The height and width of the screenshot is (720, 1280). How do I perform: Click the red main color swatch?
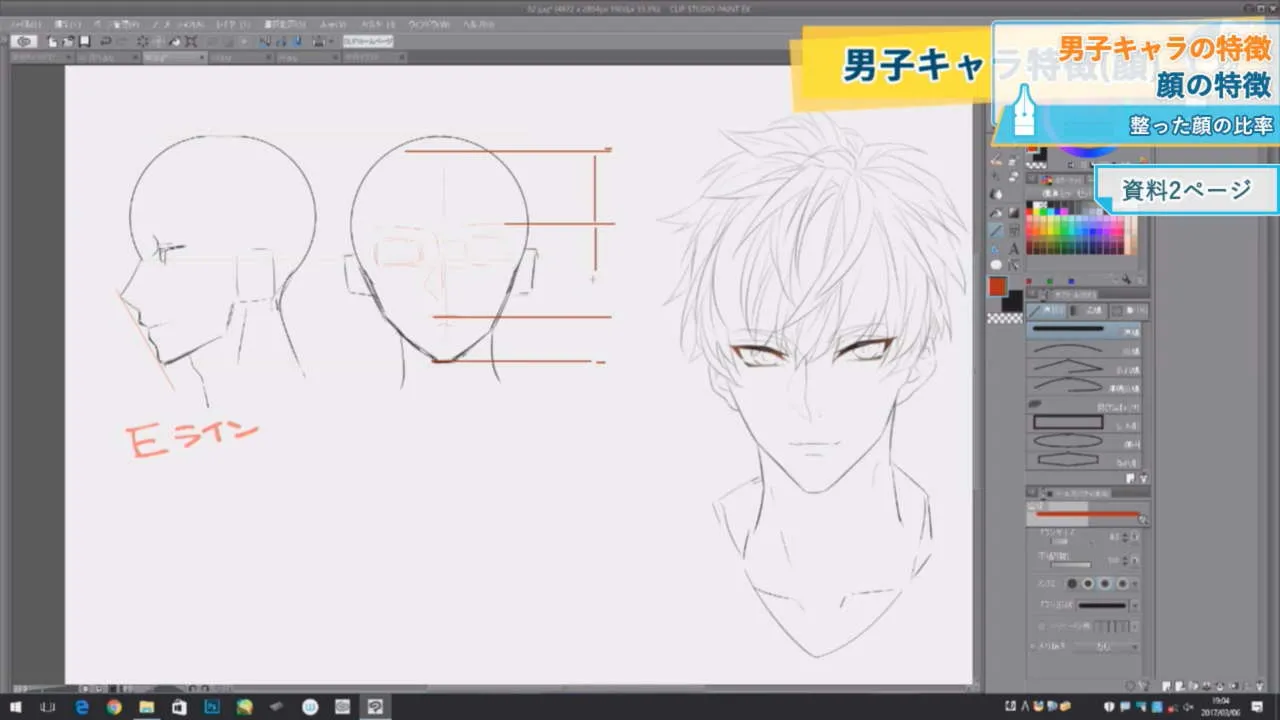coord(997,286)
